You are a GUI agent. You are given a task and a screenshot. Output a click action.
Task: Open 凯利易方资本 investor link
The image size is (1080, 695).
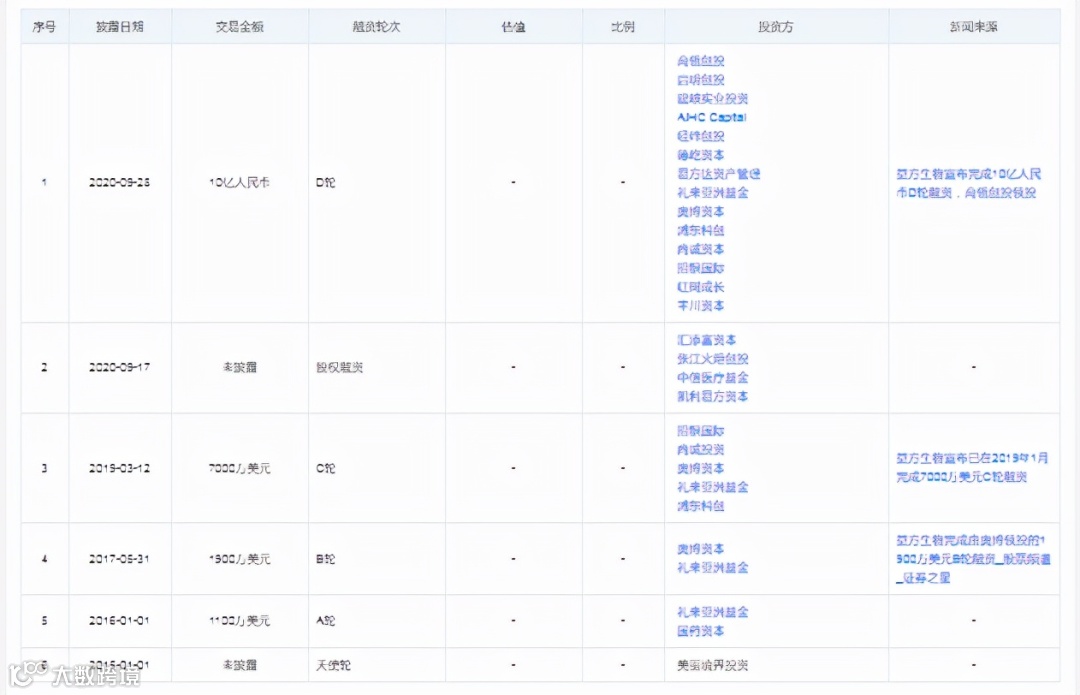pos(712,396)
